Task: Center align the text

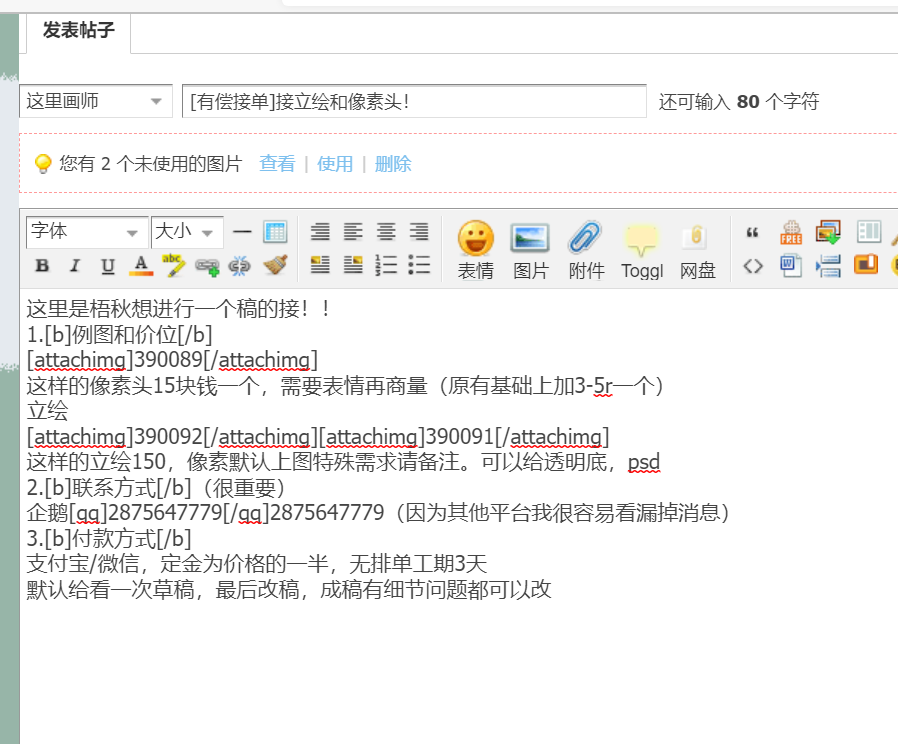Action: 386,232
